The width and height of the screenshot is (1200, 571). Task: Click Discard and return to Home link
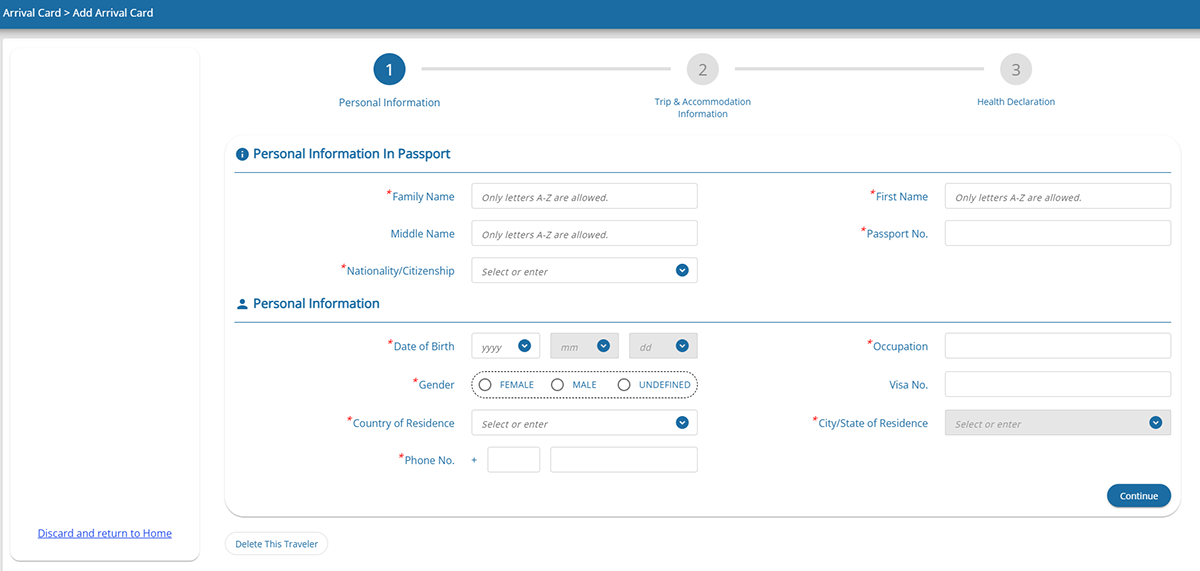105,533
